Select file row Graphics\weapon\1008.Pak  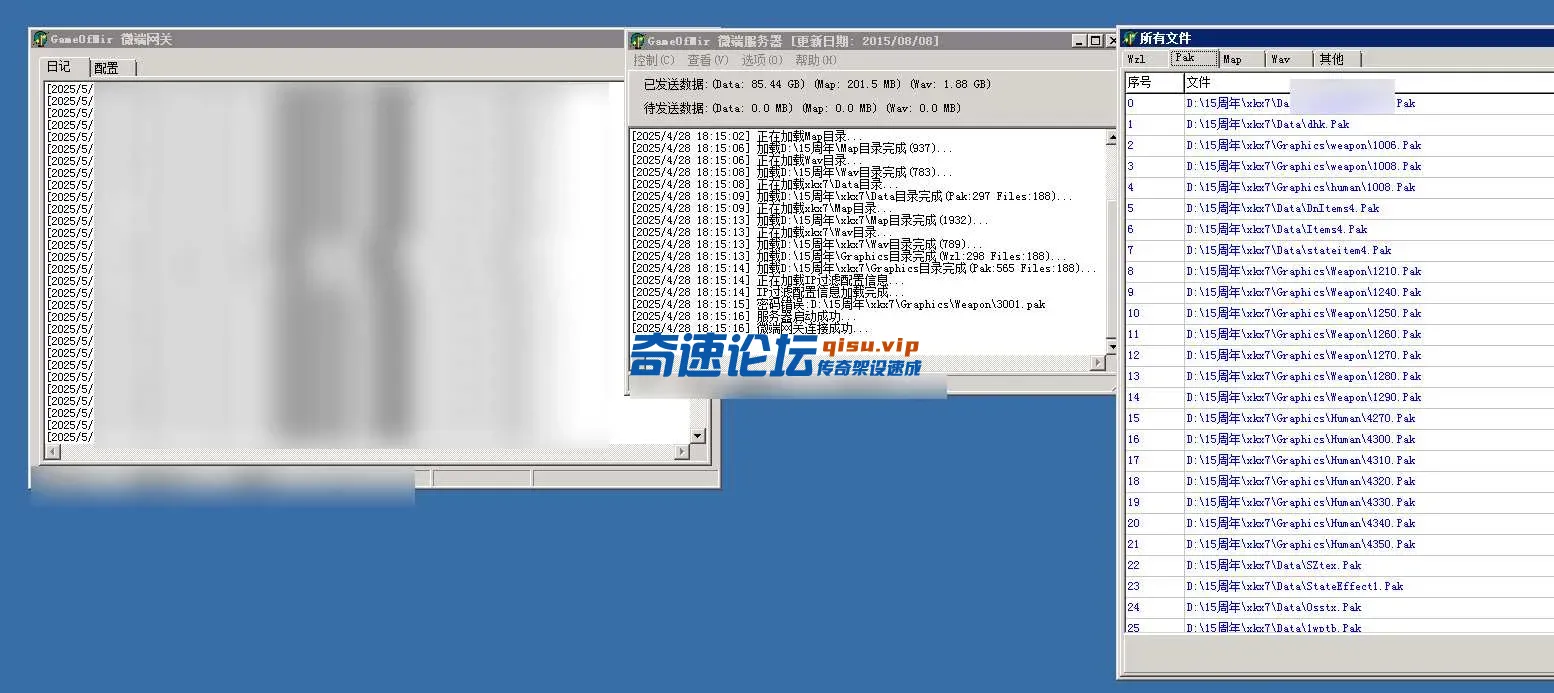click(x=1338, y=166)
